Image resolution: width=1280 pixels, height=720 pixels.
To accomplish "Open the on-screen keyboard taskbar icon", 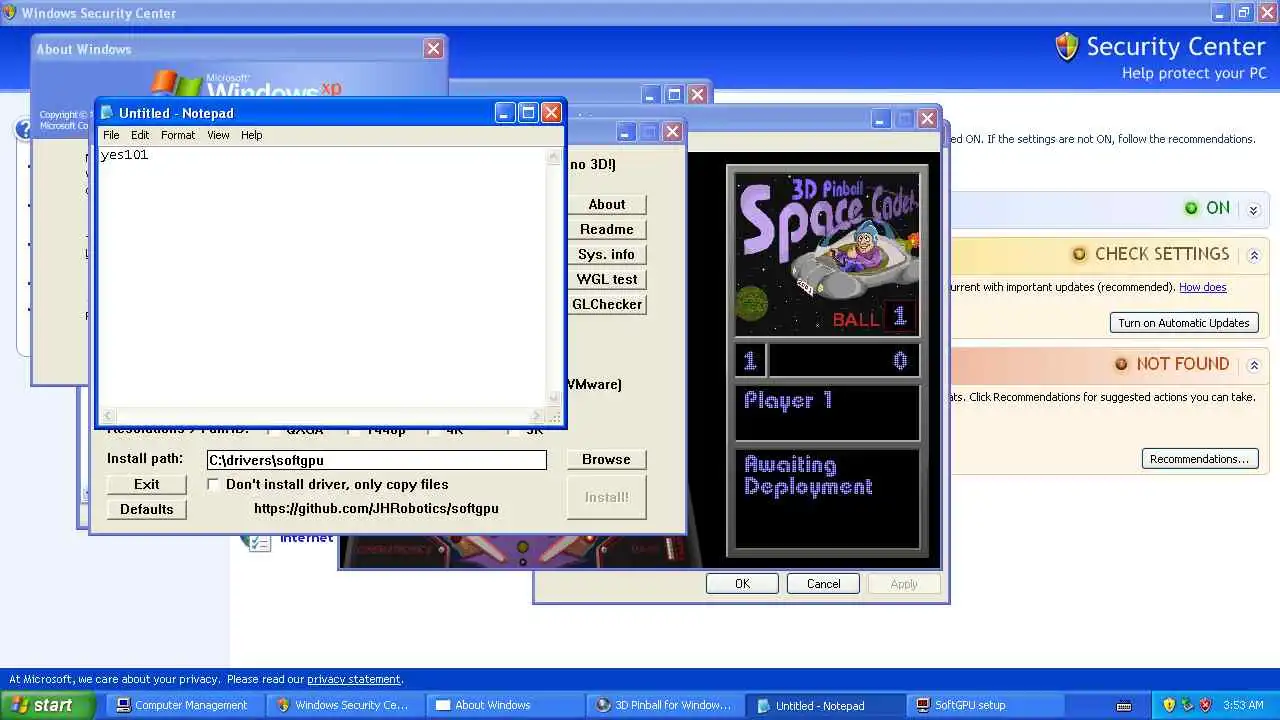I will pyautogui.click(x=1124, y=706).
